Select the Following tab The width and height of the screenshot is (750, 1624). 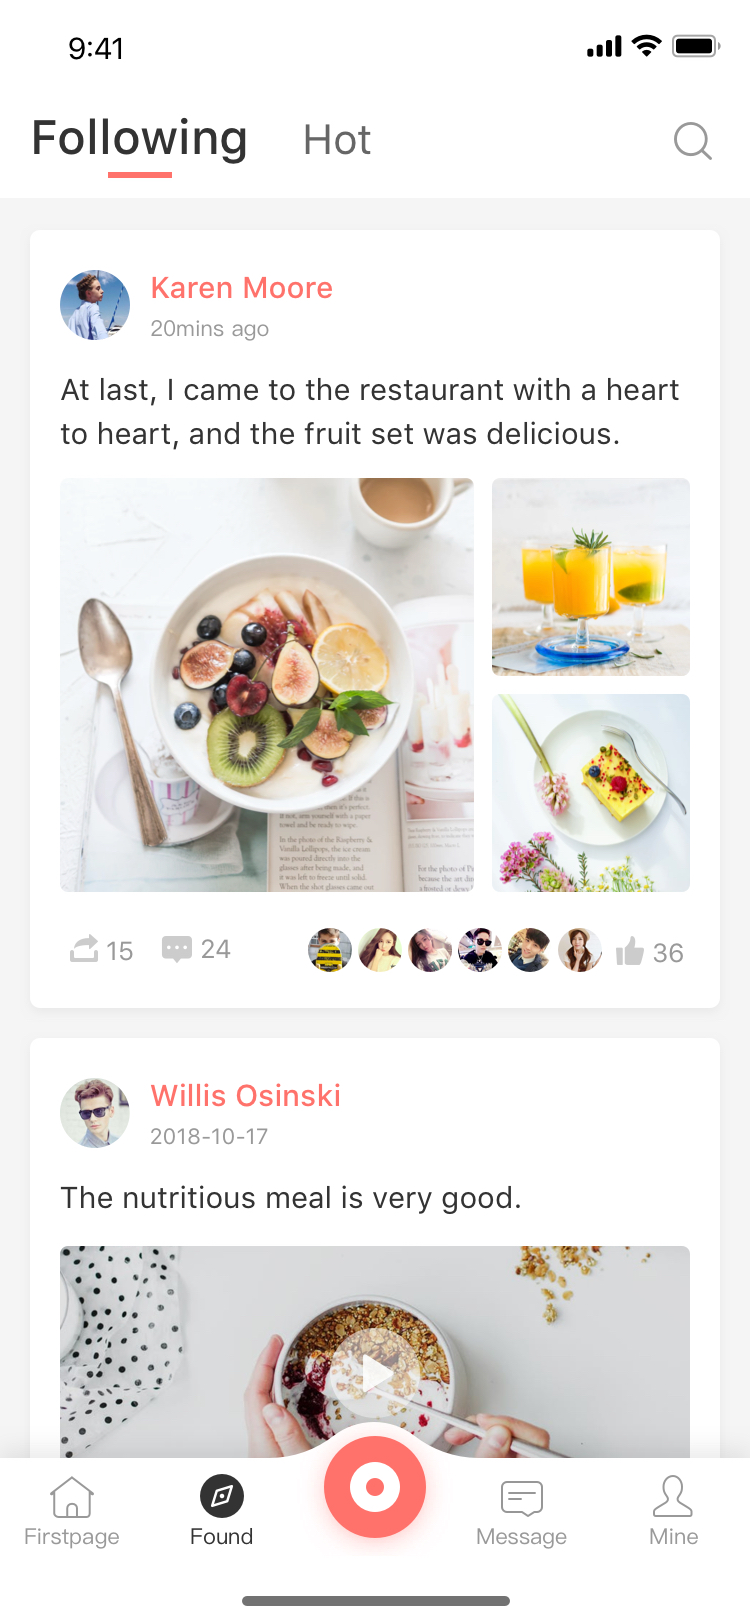[x=140, y=138]
